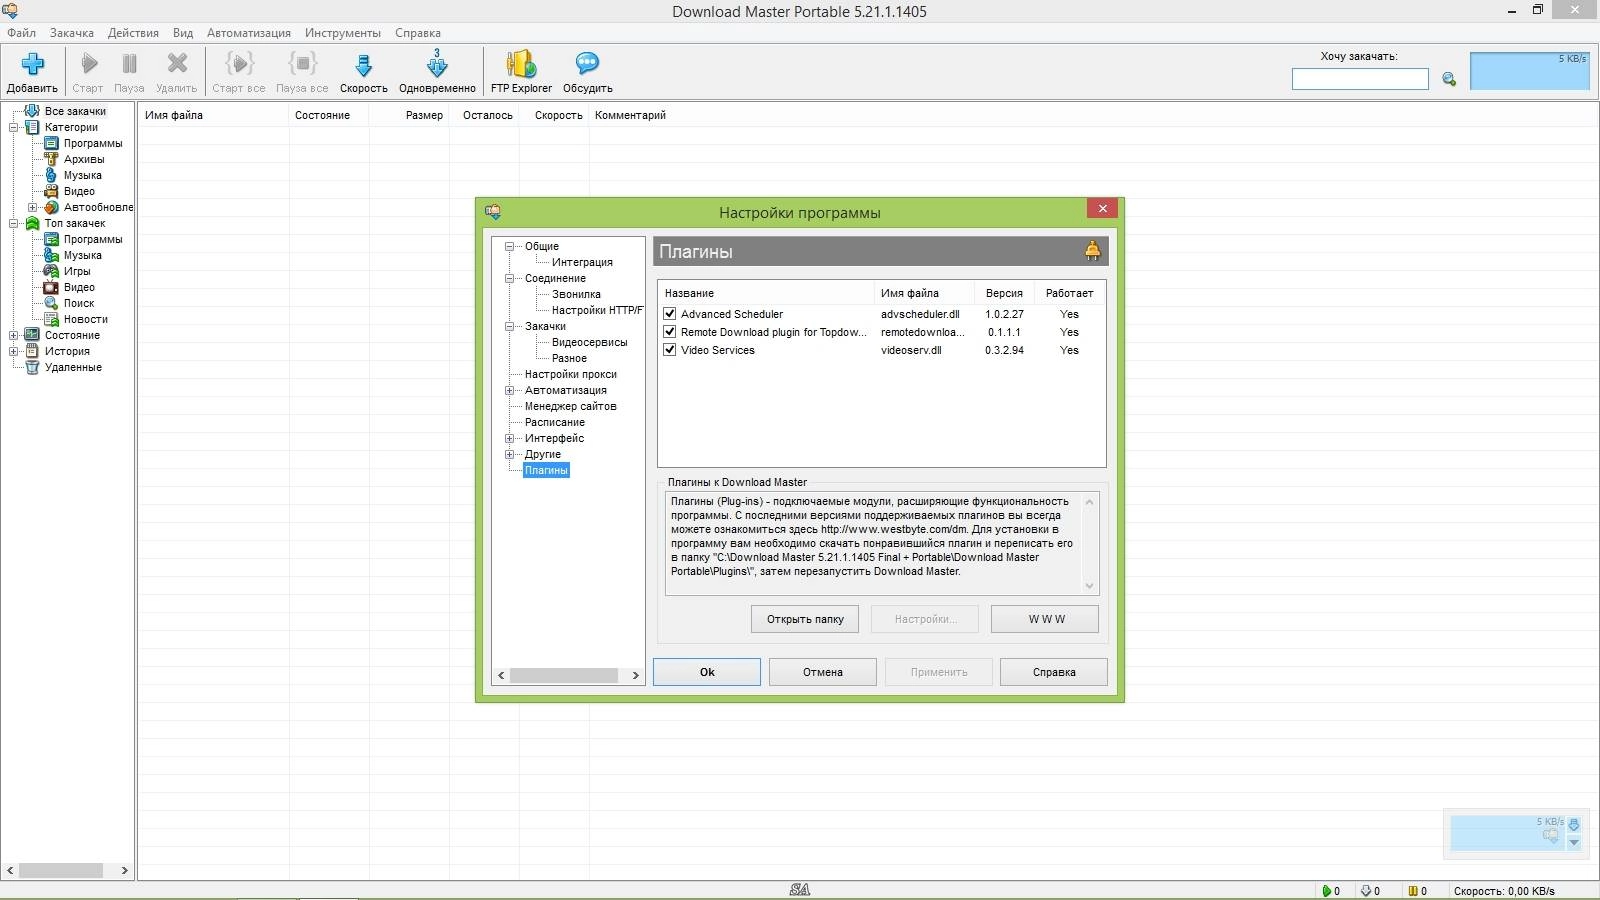Click the Старт все toolbar icon

coord(239,64)
